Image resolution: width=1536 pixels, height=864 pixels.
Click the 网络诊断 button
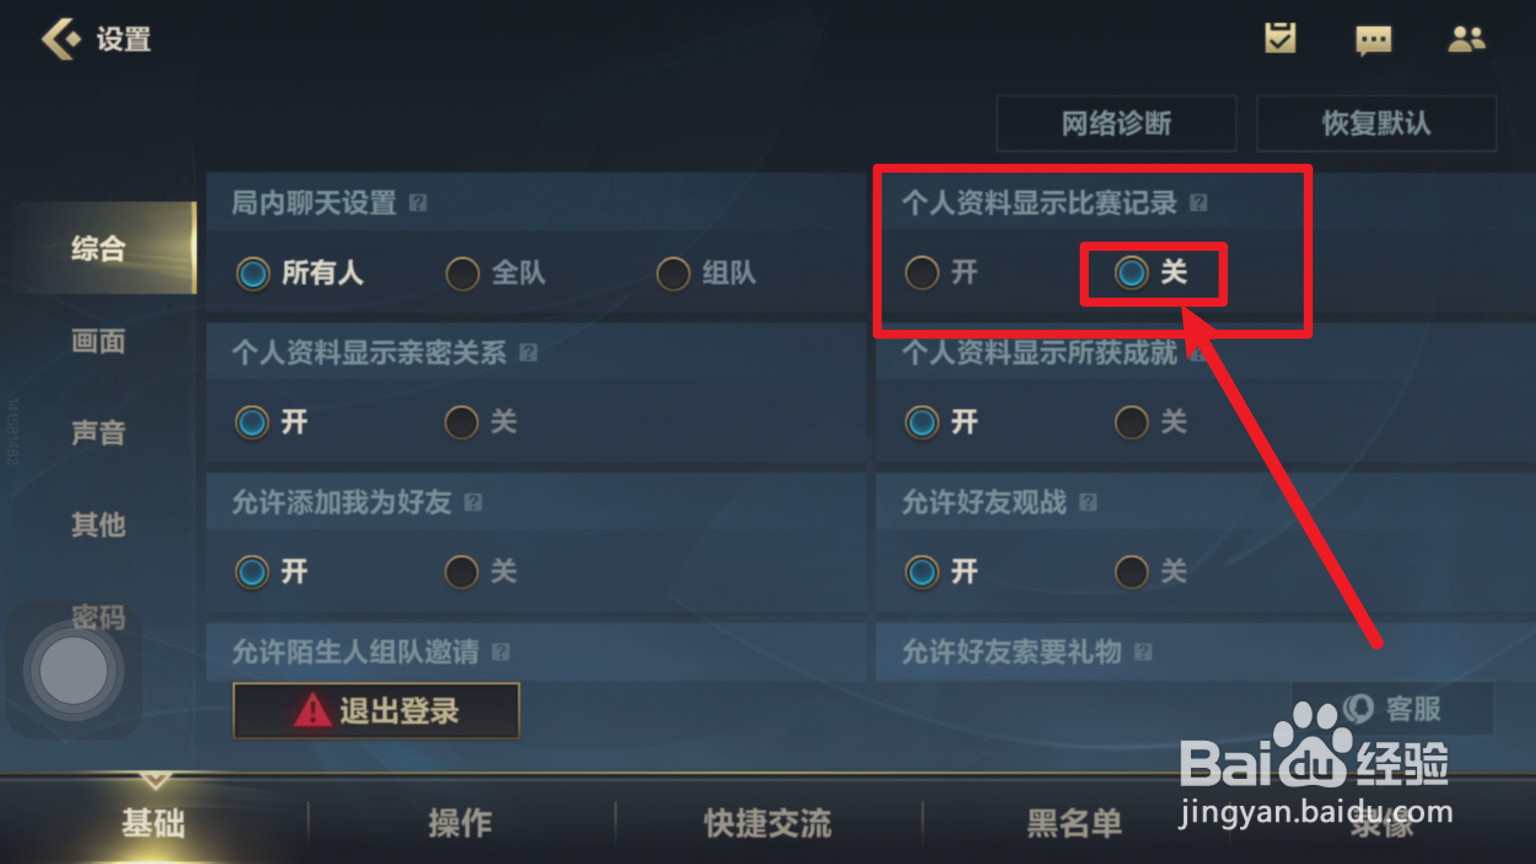coord(1116,123)
